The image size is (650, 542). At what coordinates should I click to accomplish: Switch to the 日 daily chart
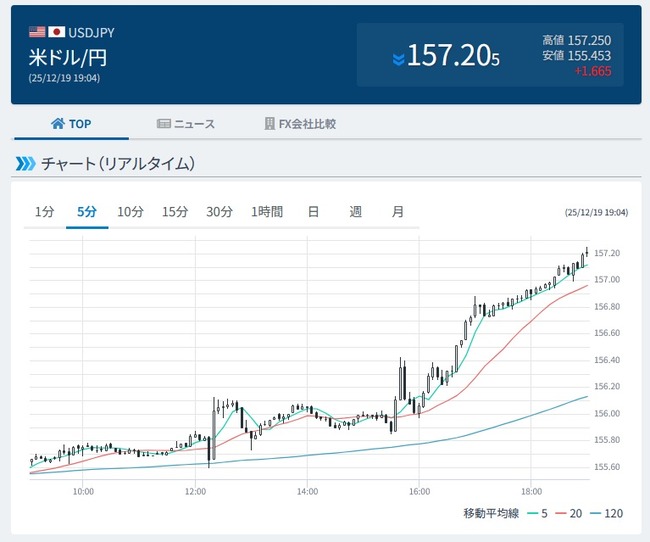pos(313,212)
